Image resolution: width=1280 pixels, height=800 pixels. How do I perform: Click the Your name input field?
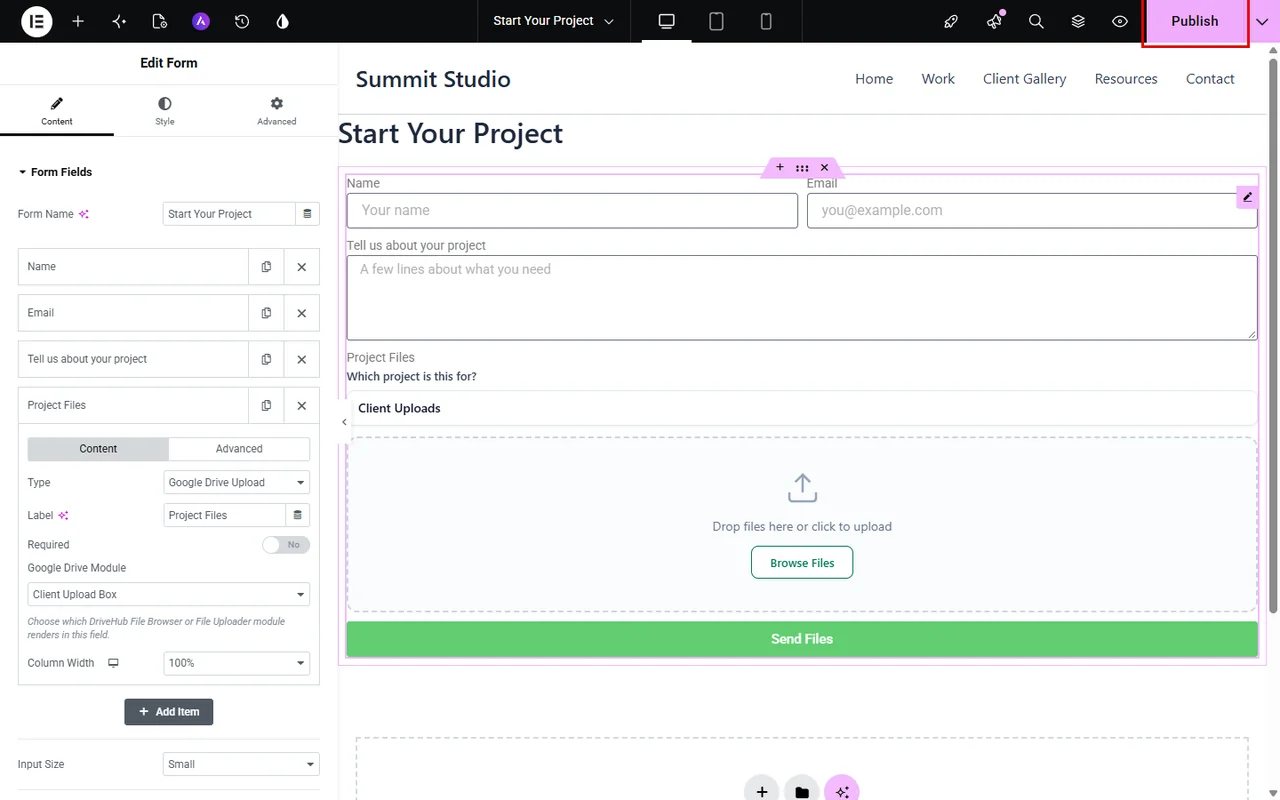pyautogui.click(x=572, y=210)
